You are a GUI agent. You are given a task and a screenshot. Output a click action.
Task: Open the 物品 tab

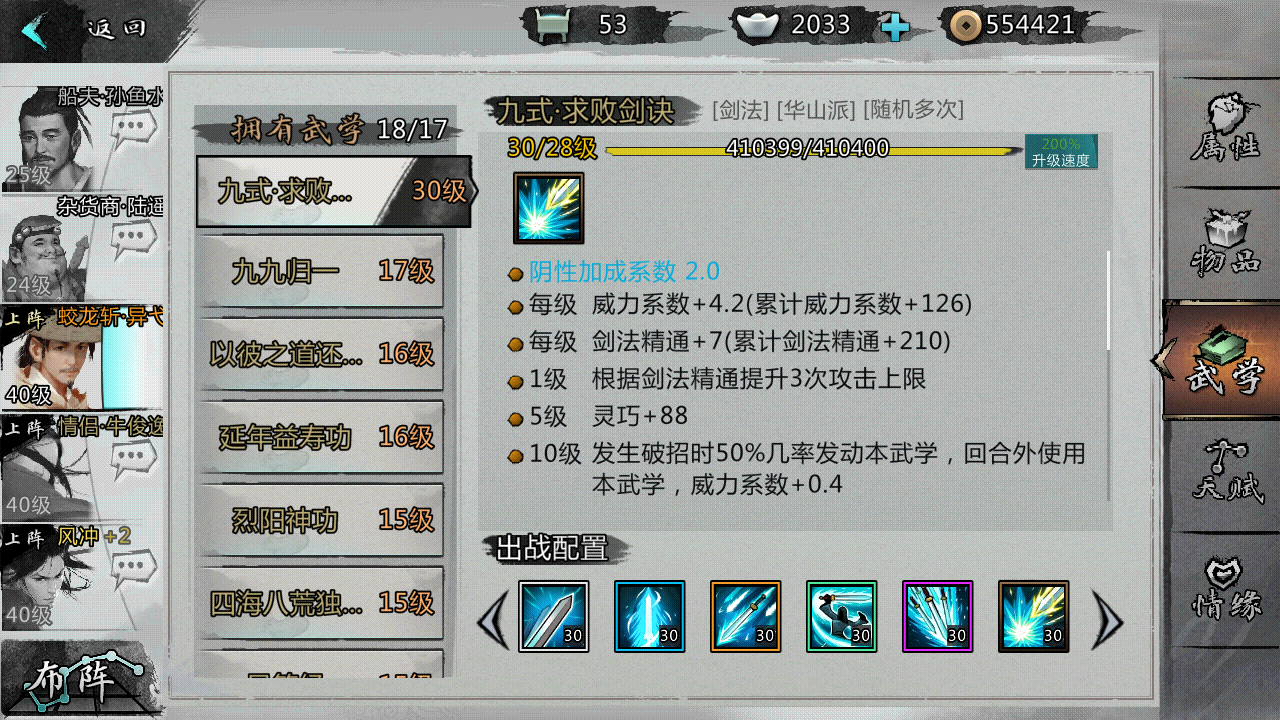coord(1224,244)
